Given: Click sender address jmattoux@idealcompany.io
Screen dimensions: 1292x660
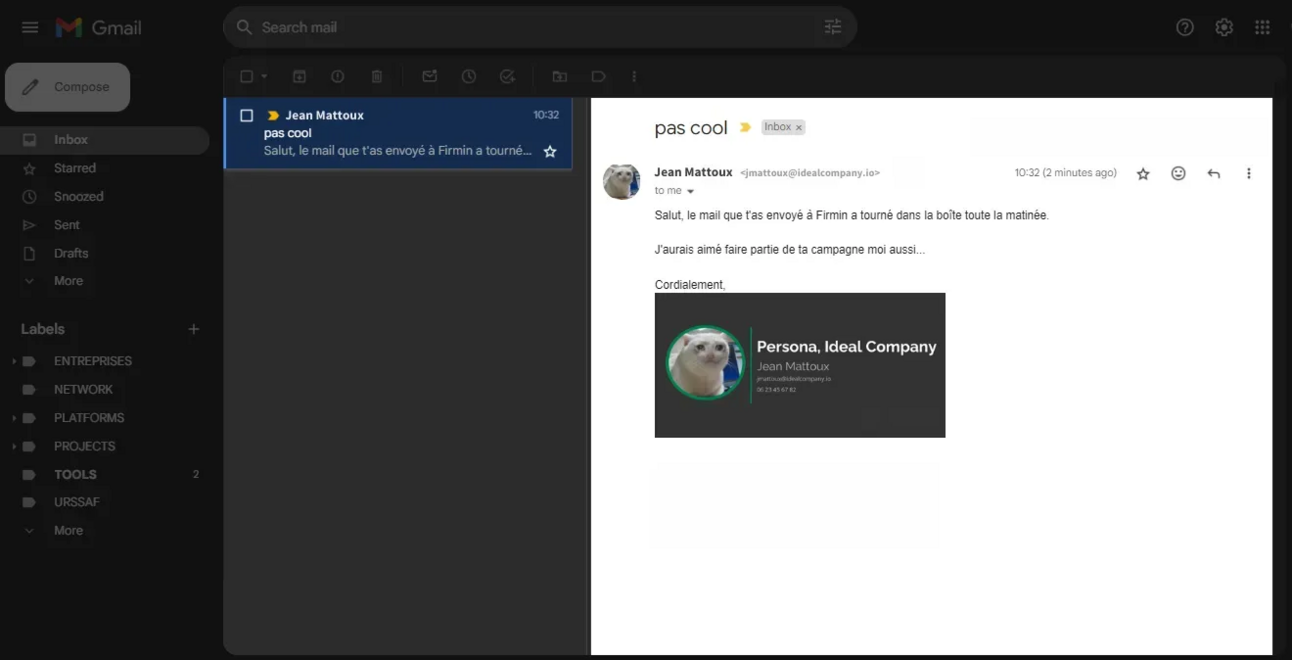Looking at the screenshot, I should pos(810,173).
